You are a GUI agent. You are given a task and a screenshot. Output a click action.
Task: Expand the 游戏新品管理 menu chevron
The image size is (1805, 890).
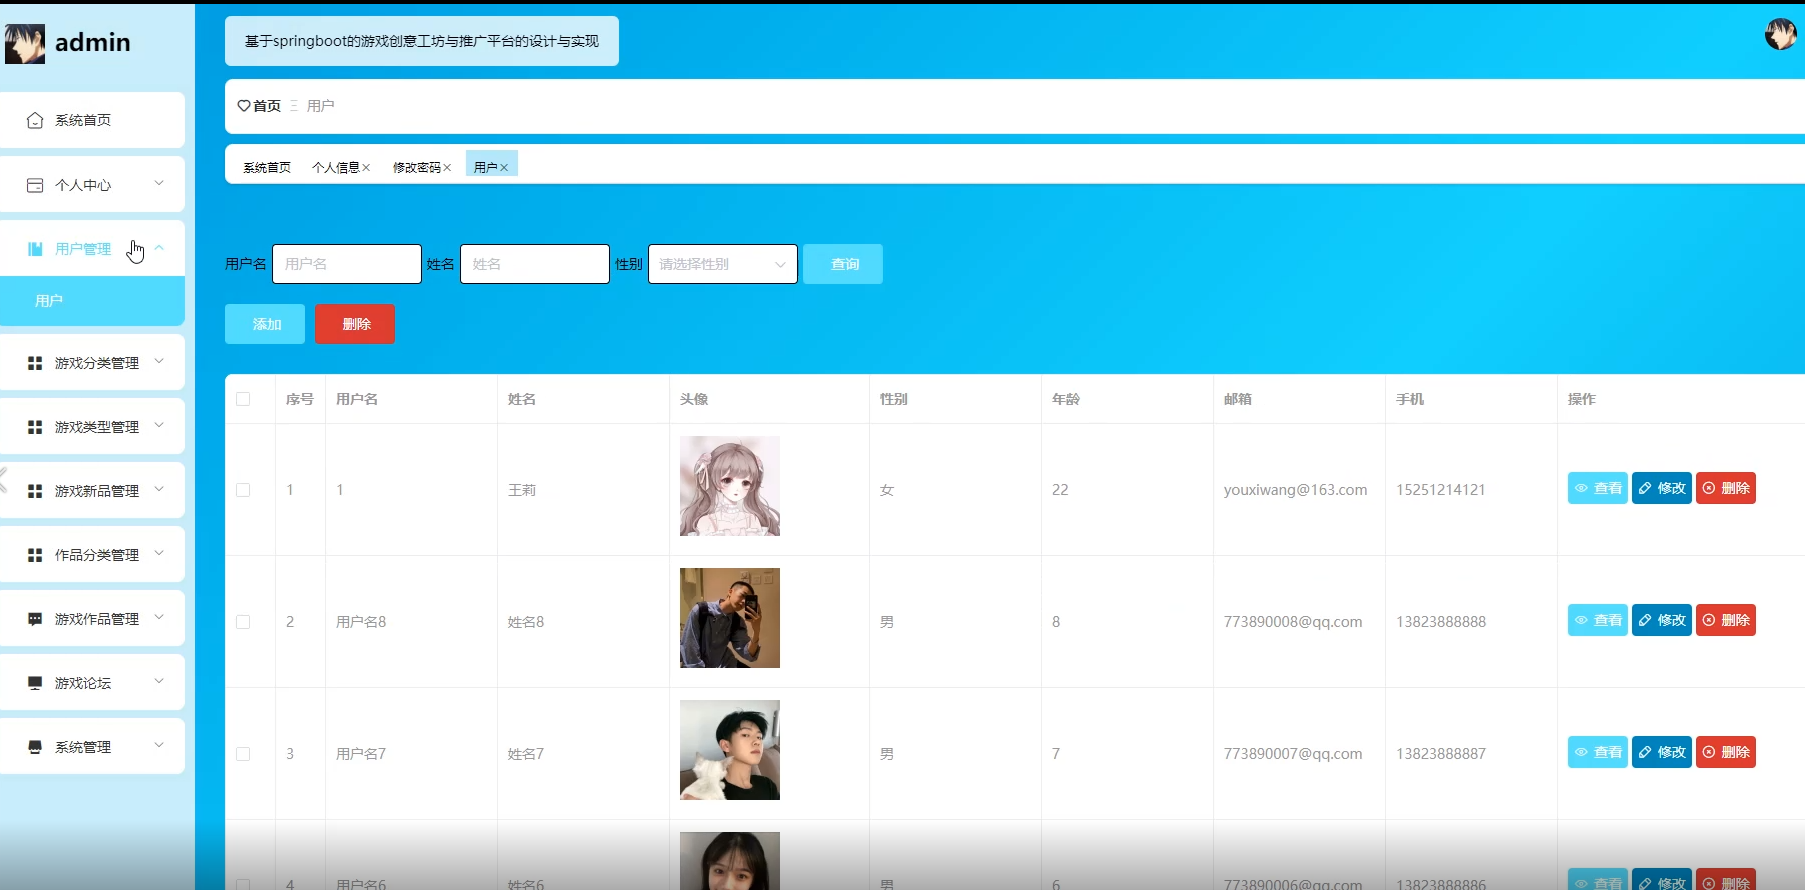[159, 490]
